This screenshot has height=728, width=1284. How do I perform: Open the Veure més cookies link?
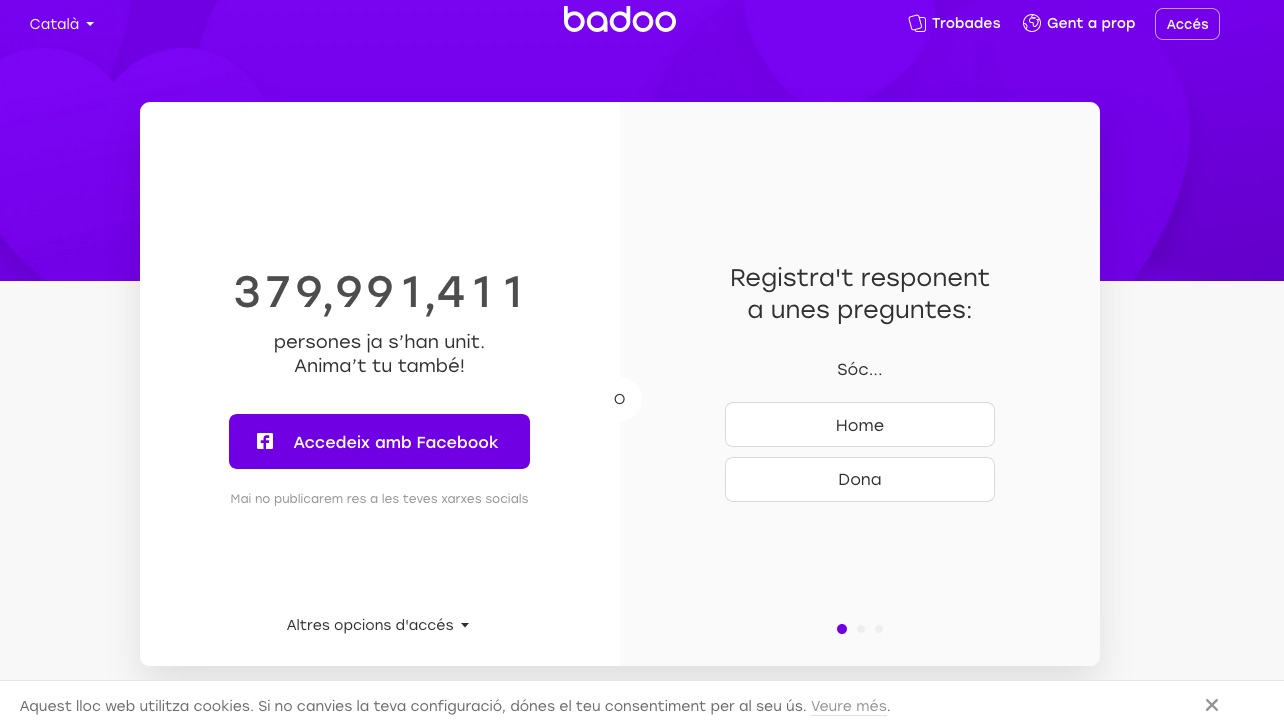click(x=848, y=706)
